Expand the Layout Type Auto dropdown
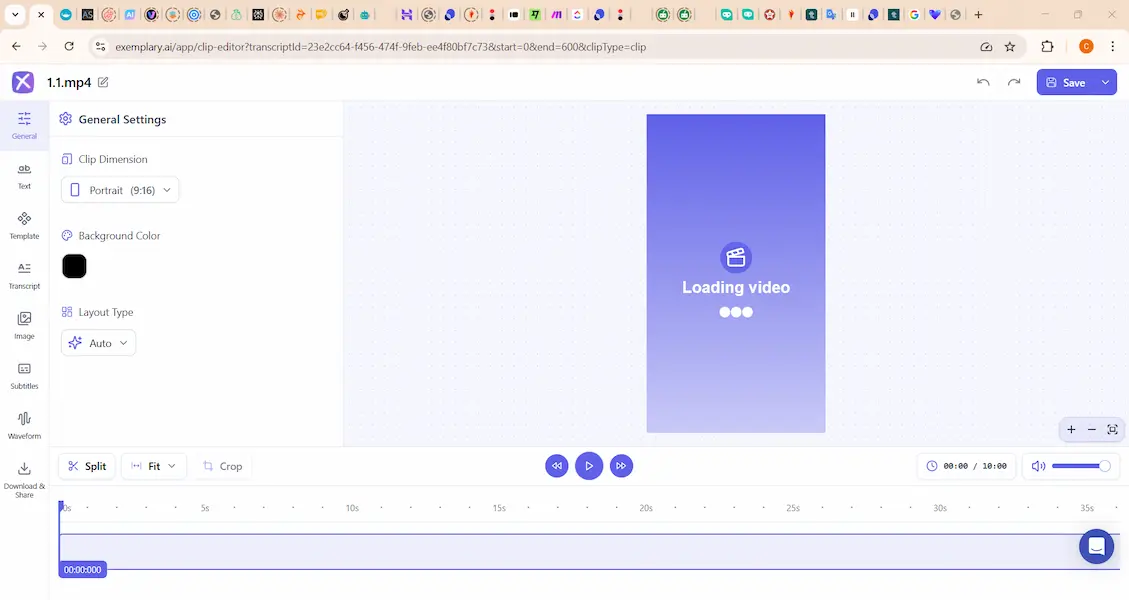1129x600 pixels. click(x=99, y=343)
